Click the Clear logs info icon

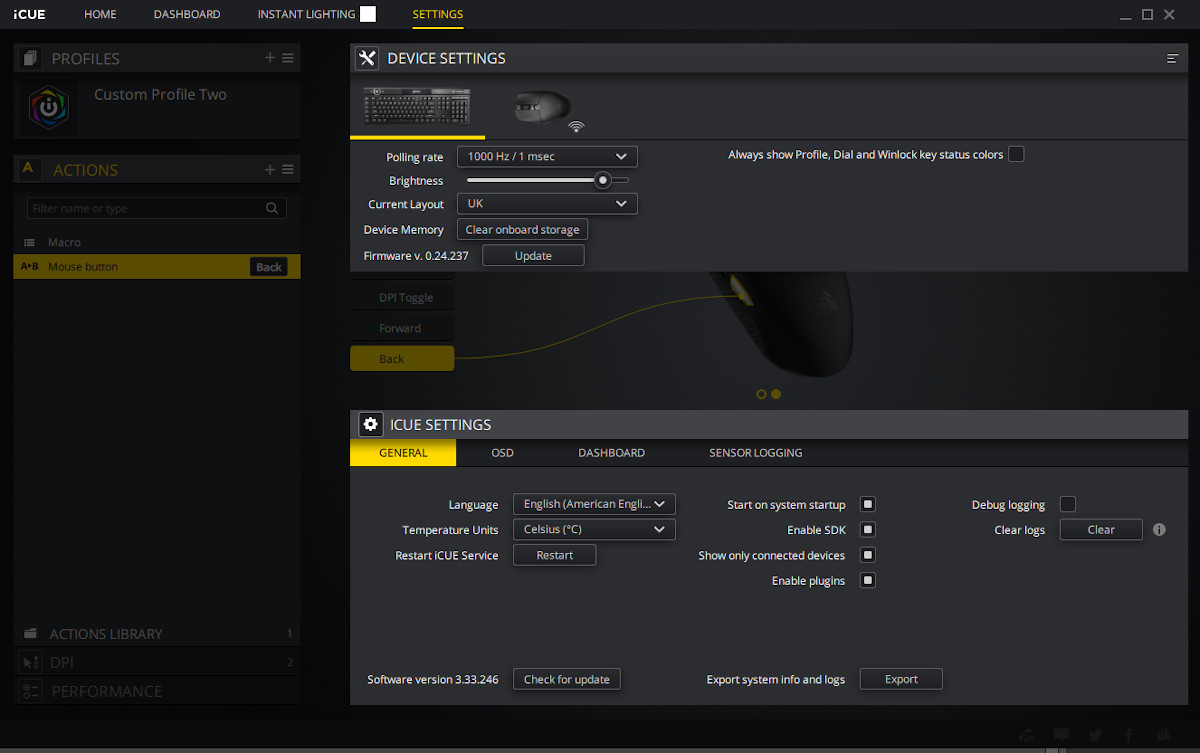(1159, 530)
